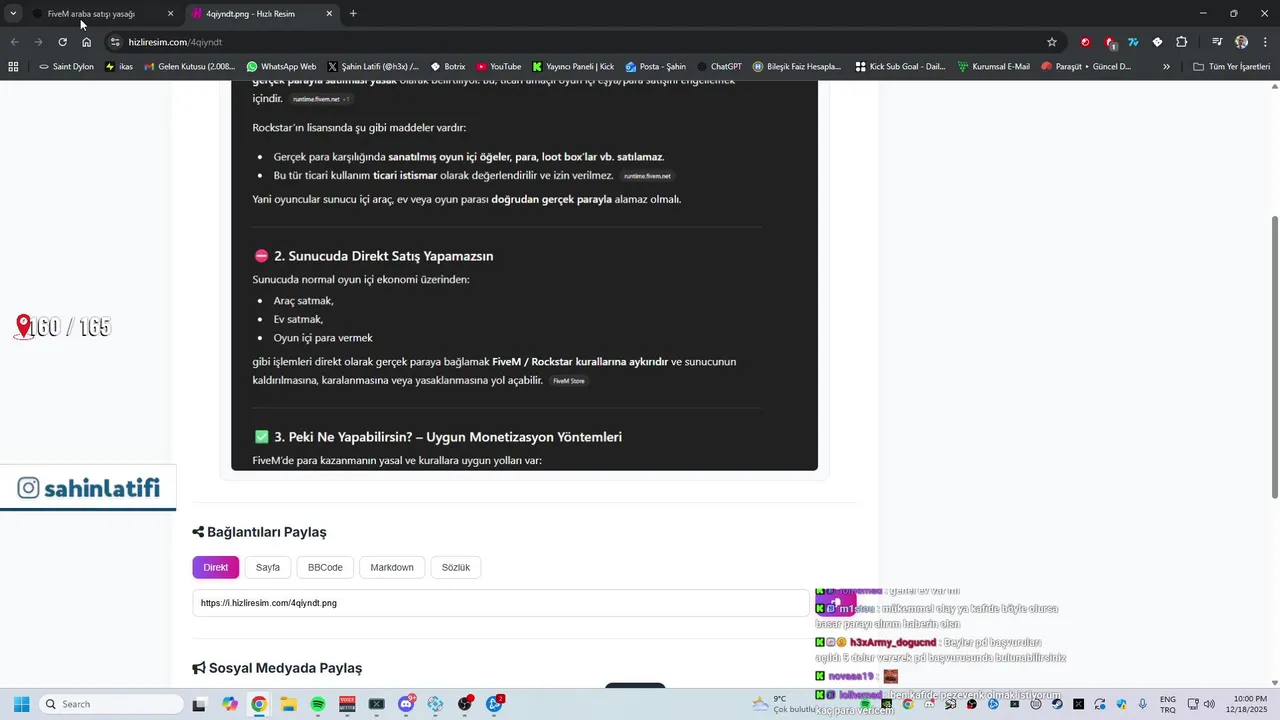Click the page vertical scrollbar thumb
The image size is (1280, 720).
pyautogui.click(x=1274, y=356)
